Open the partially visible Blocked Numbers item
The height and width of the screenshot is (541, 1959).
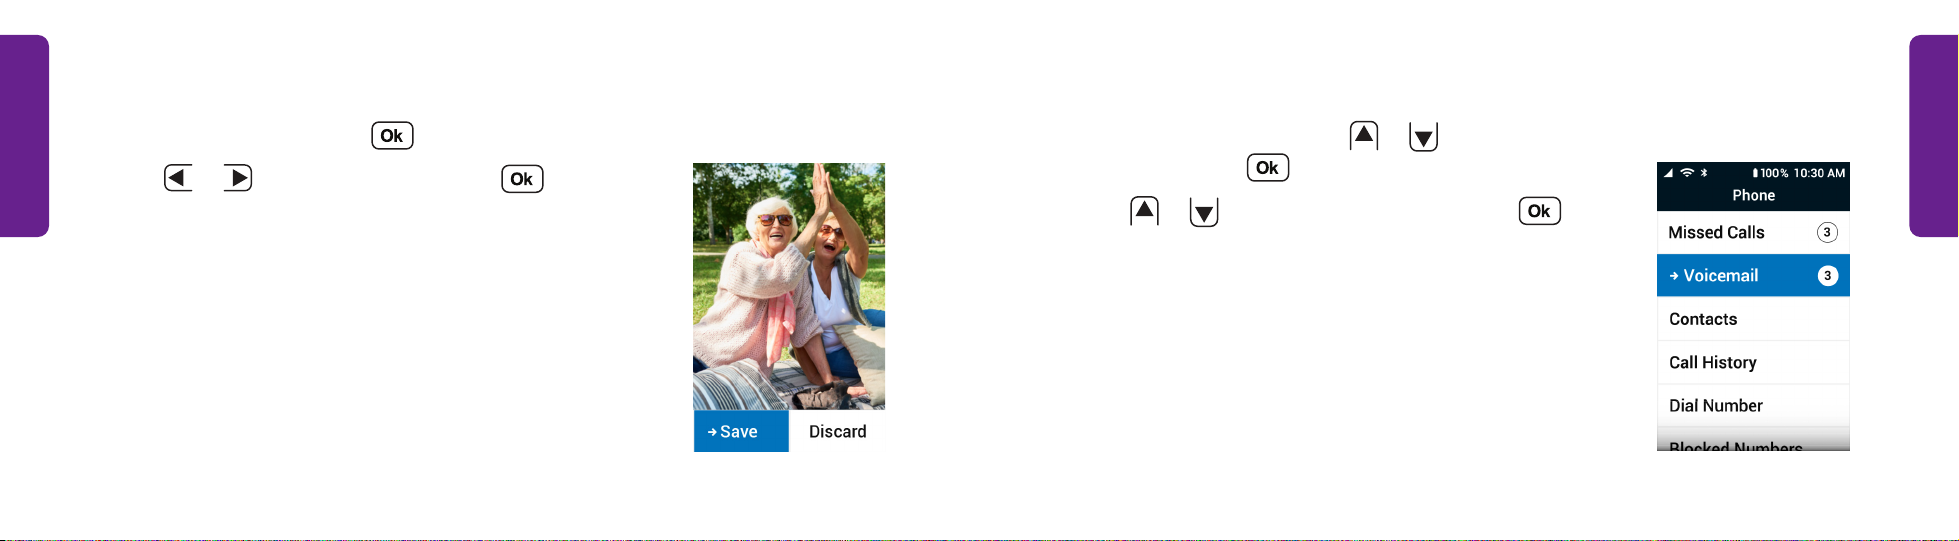[x=1753, y=441]
